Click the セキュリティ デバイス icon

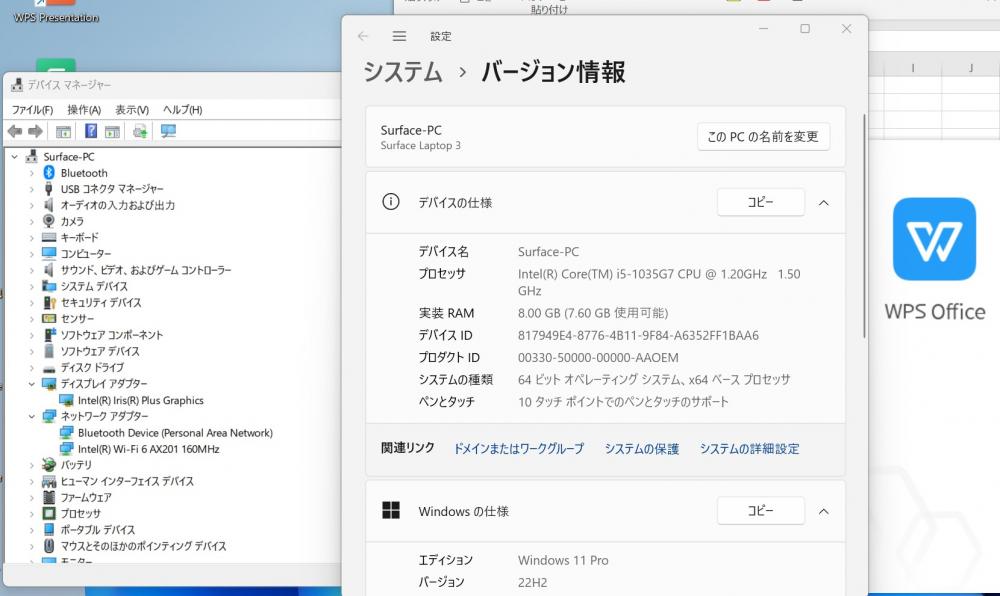(49, 302)
